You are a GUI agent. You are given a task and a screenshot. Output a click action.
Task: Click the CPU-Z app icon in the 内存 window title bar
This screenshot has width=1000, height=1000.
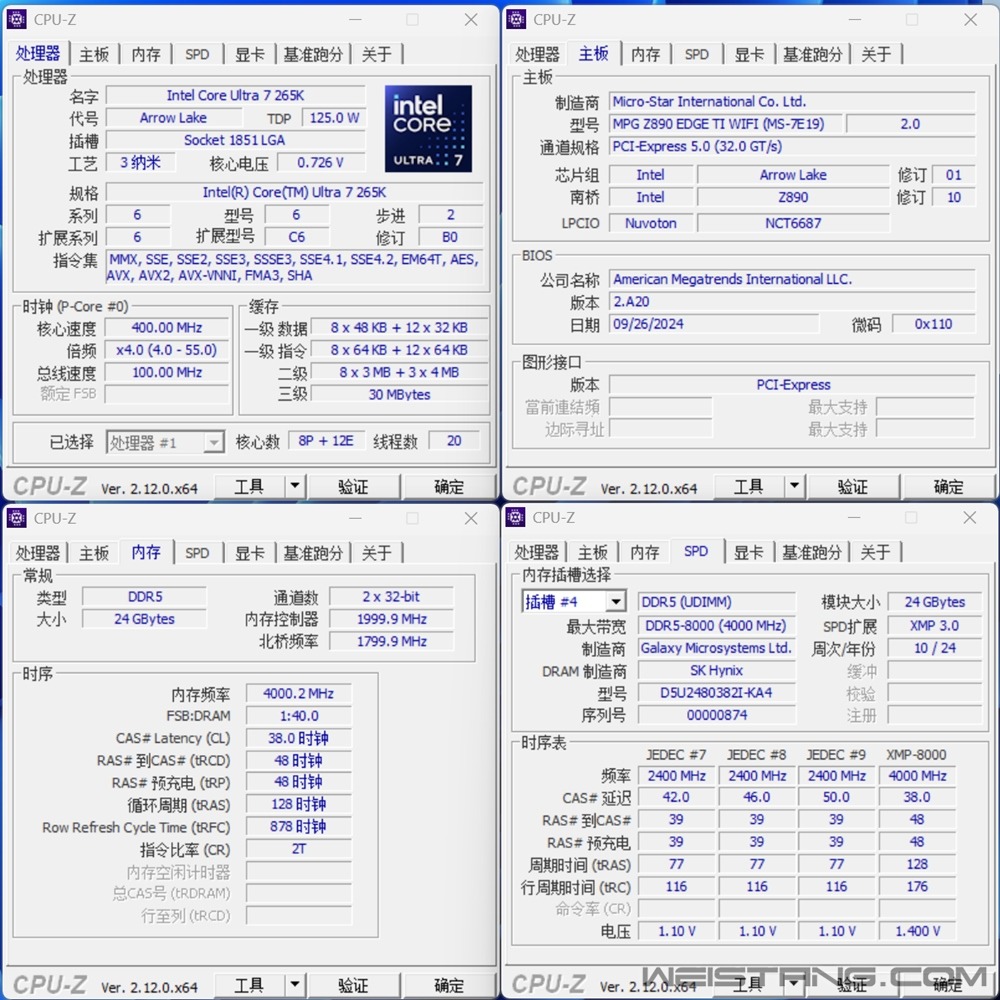coord(17,518)
